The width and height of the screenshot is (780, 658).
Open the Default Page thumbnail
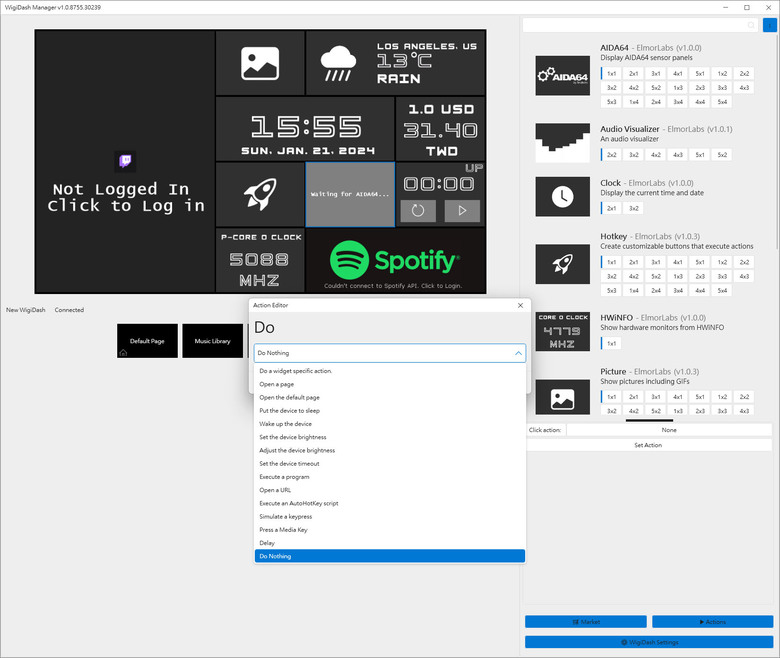[x=147, y=341]
